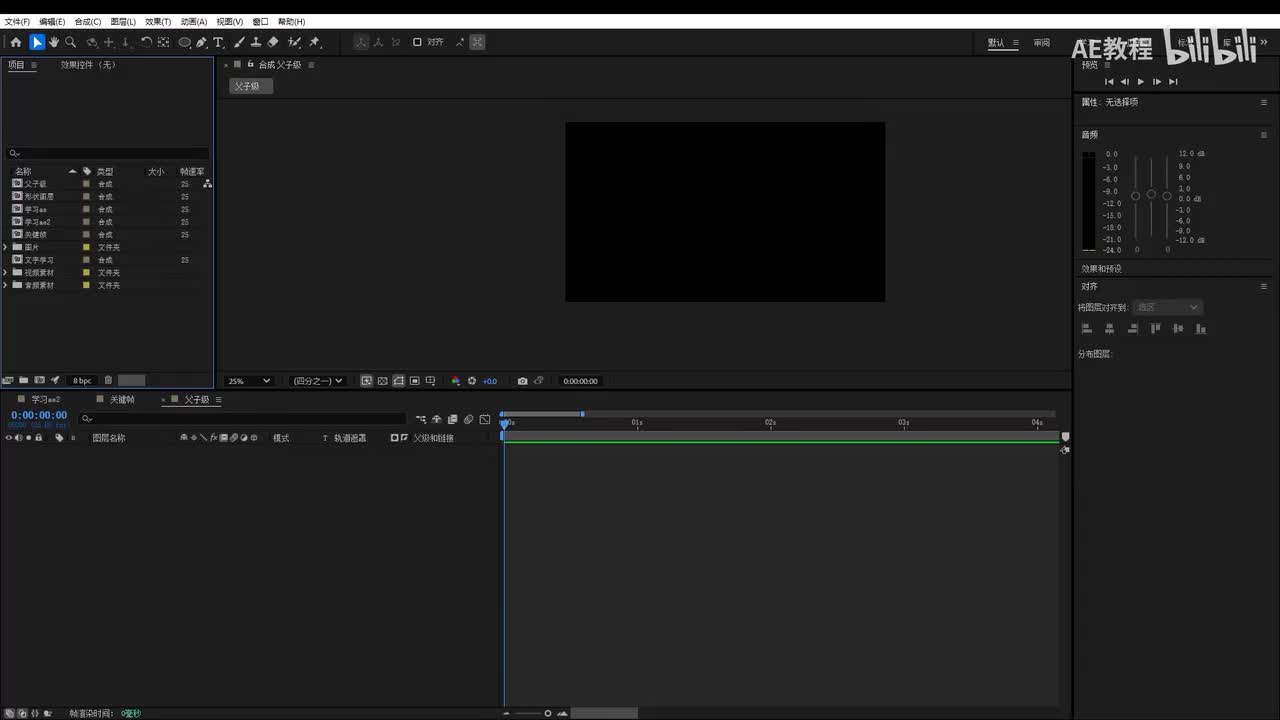The height and width of the screenshot is (720, 1280).
Task: Click the frame blending icon in timeline header
Action: 452,419
